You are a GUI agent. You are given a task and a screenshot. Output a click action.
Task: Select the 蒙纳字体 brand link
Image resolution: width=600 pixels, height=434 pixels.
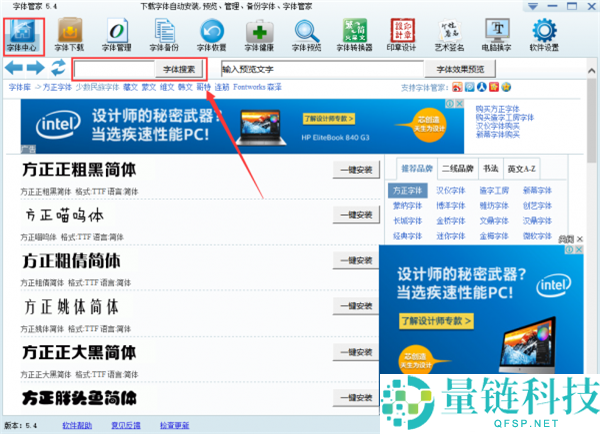407,206
